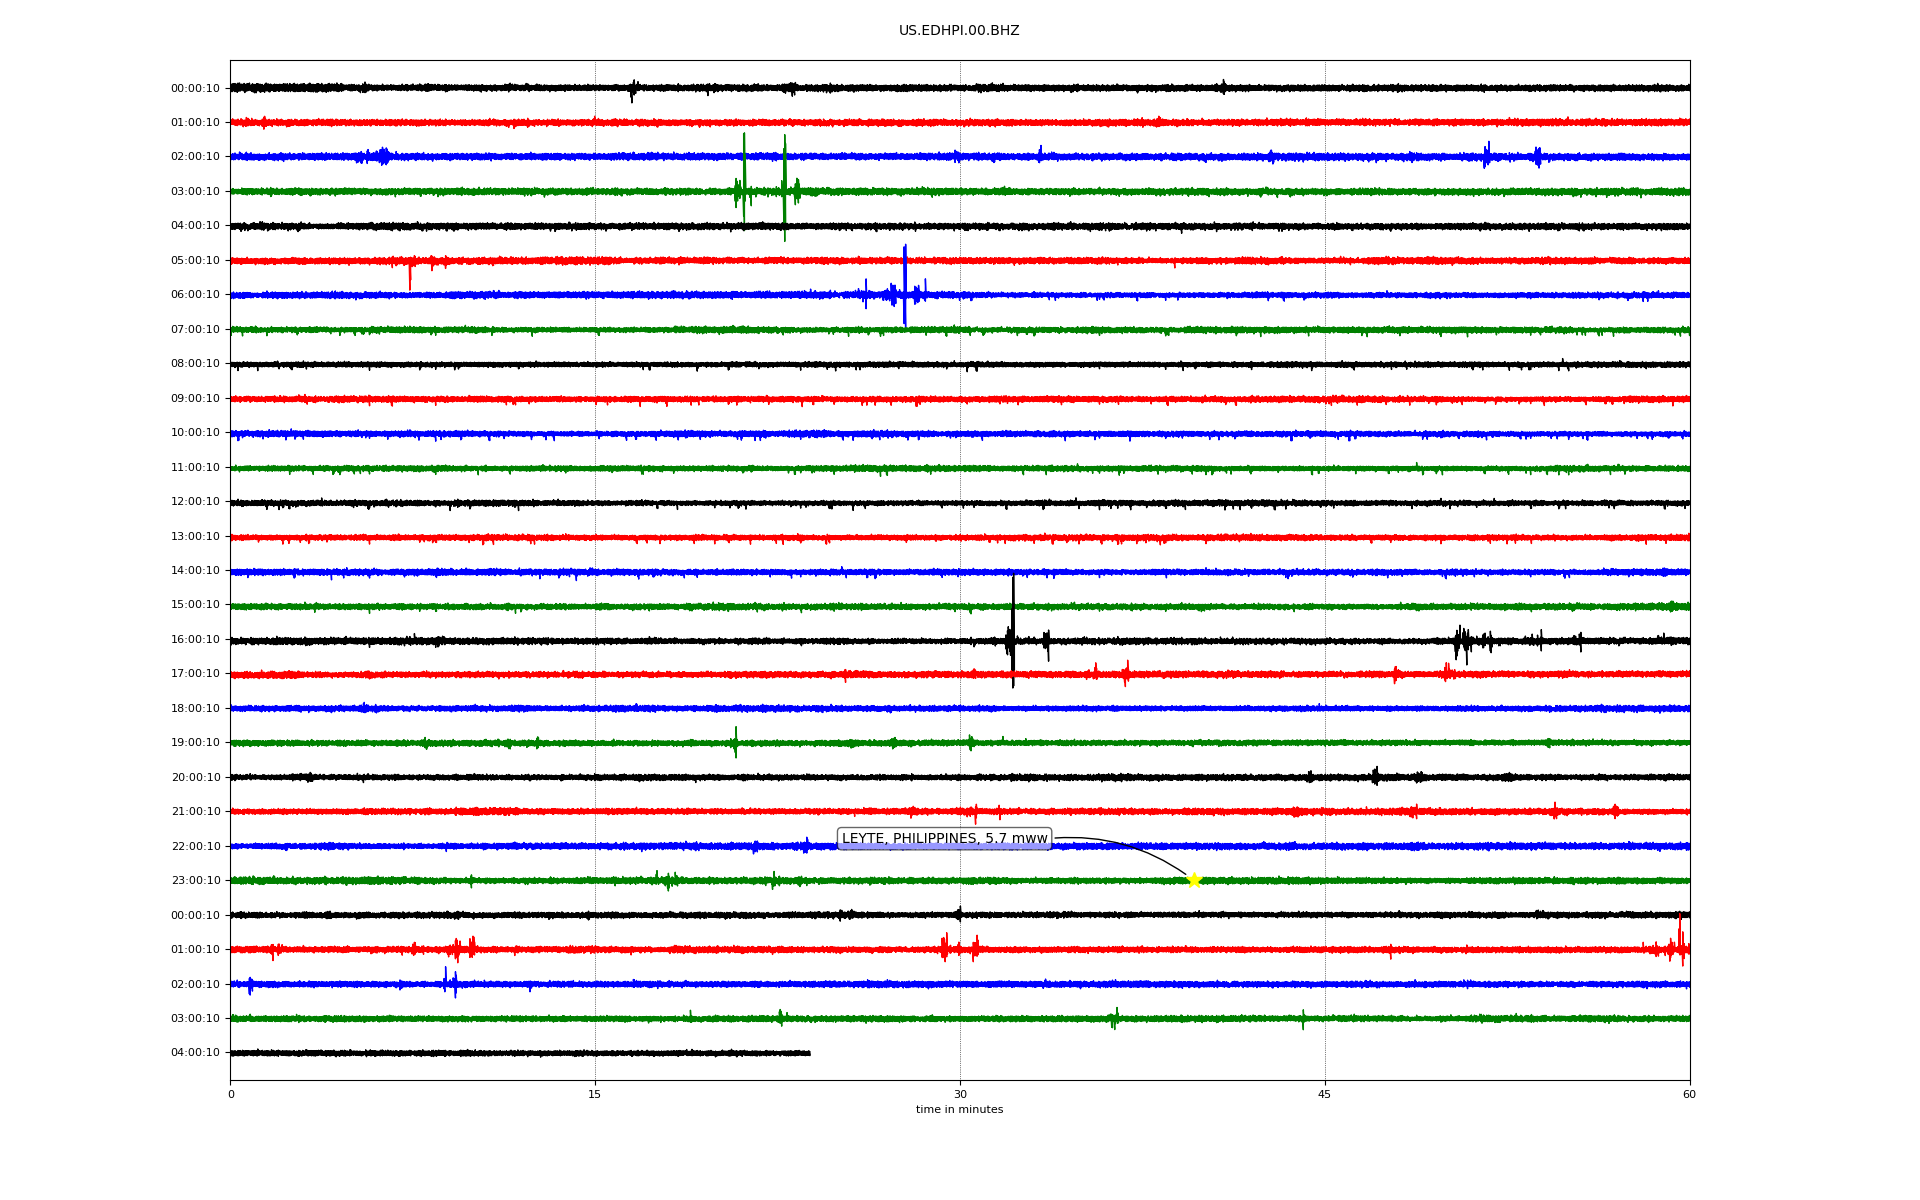The width and height of the screenshot is (1920, 1200).
Task: Click the 45 tick on the x-axis
Action: click(x=1325, y=1094)
